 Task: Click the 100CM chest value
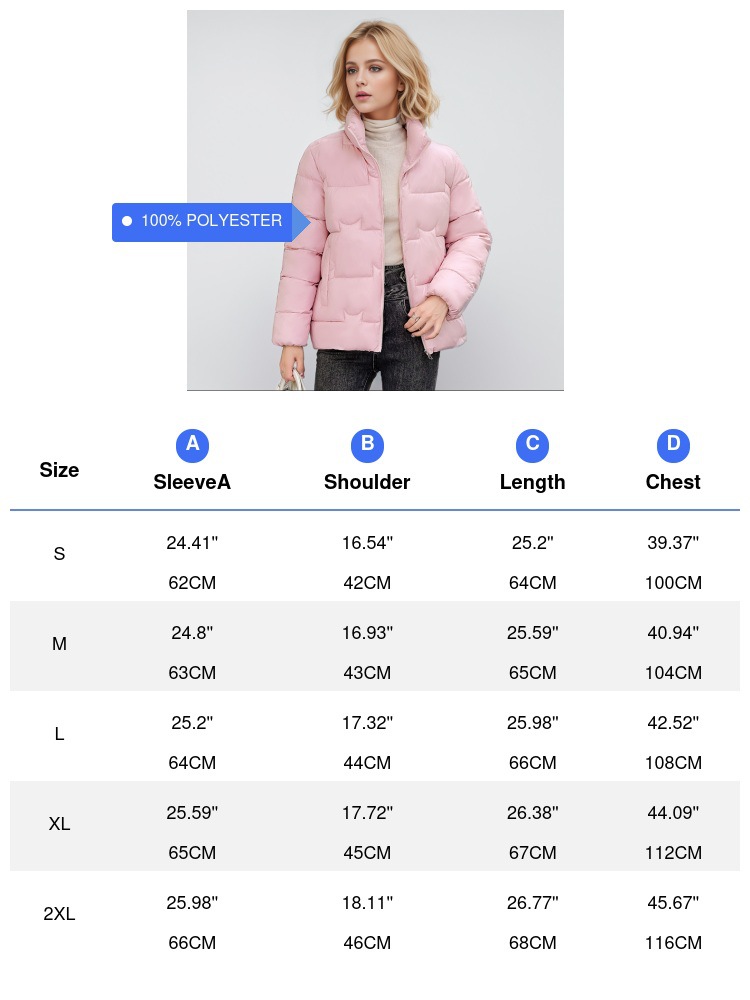[x=673, y=583]
